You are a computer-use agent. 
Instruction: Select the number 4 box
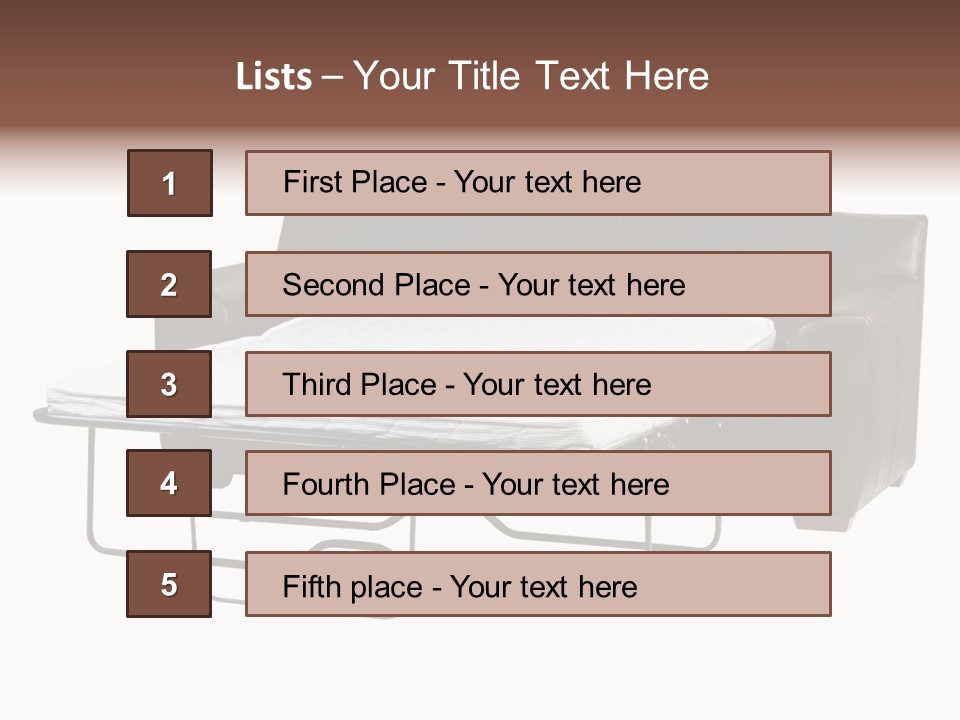click(169, 483)
